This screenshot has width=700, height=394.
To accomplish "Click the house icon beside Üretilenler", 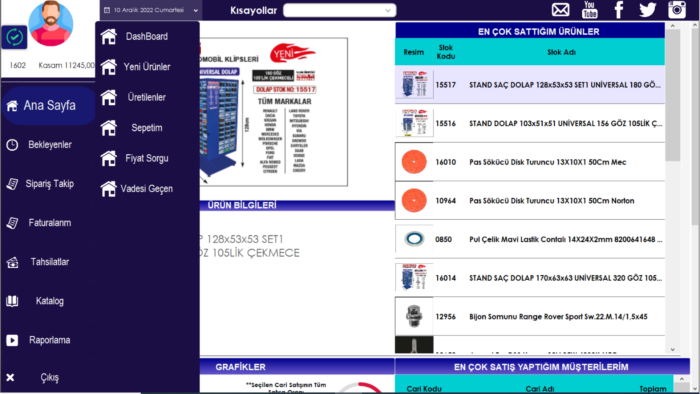I will pyautogui.click(x=108, y=97).
